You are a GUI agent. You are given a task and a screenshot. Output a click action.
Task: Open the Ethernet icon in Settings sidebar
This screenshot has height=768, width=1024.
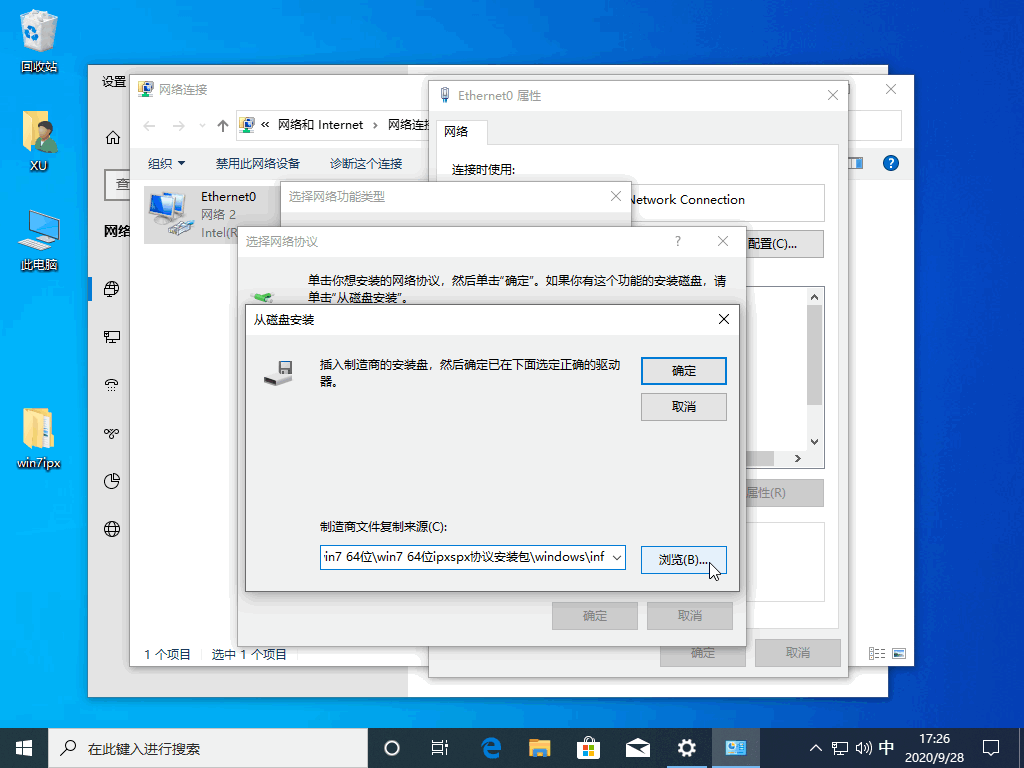tap(112, 337)
